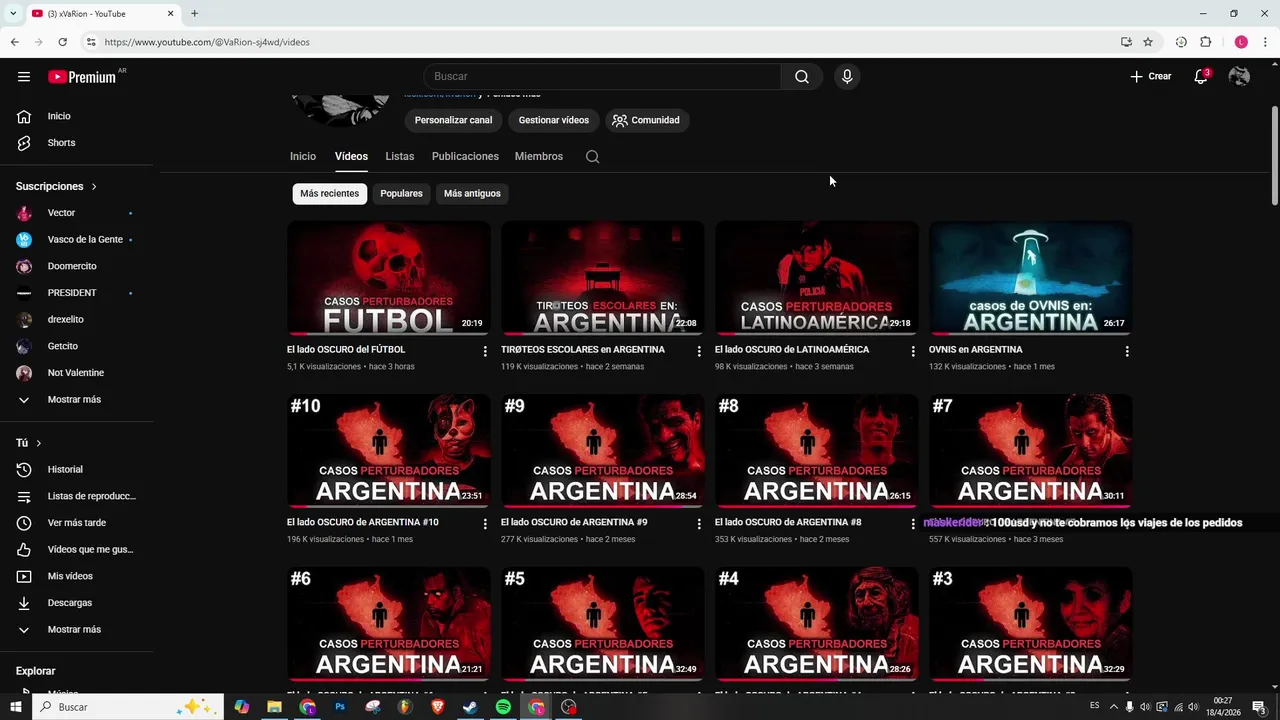Viewport: 1280px width, 720px height.
Task: Open TIROTEOS ESCOLARES en ARGENTINA thumbnail
Action: 603,278
